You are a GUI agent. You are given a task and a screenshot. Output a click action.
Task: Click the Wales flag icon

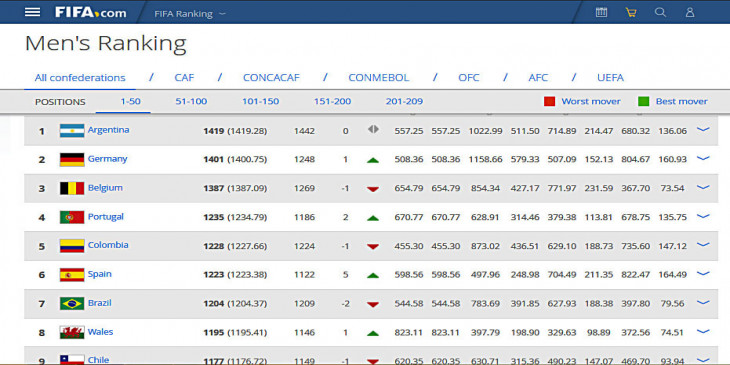[x=72, y=332]
